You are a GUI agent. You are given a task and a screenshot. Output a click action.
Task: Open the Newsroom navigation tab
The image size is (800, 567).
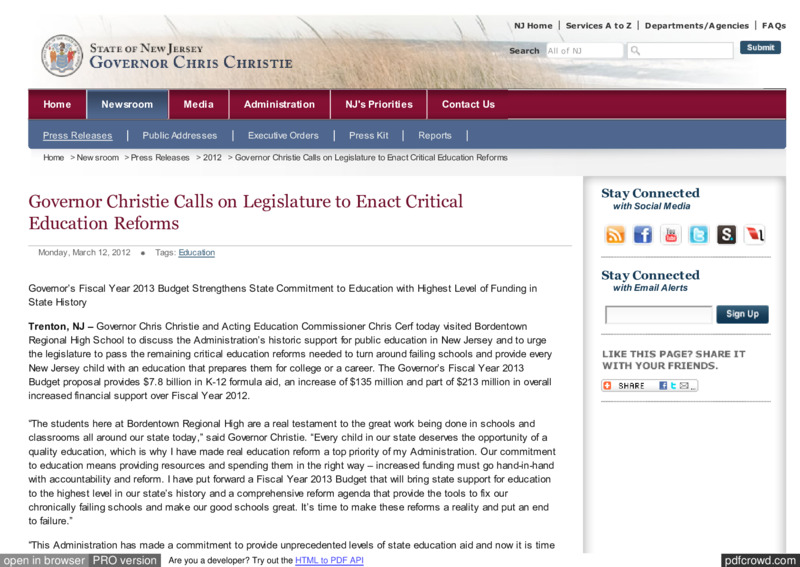click(127, 104)
